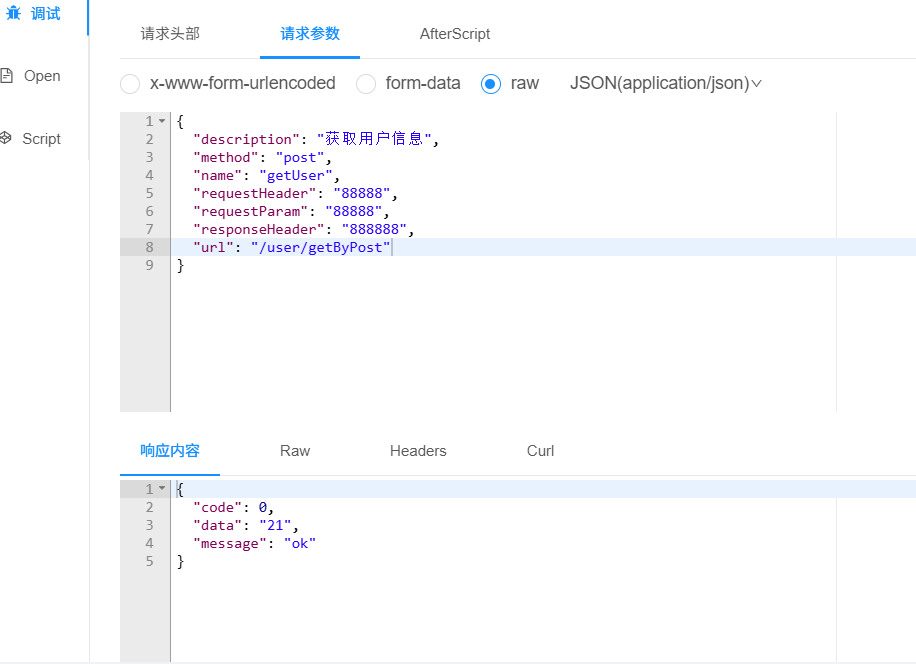
Task: Click the "ok" message value in response
Action: point(300,543)
